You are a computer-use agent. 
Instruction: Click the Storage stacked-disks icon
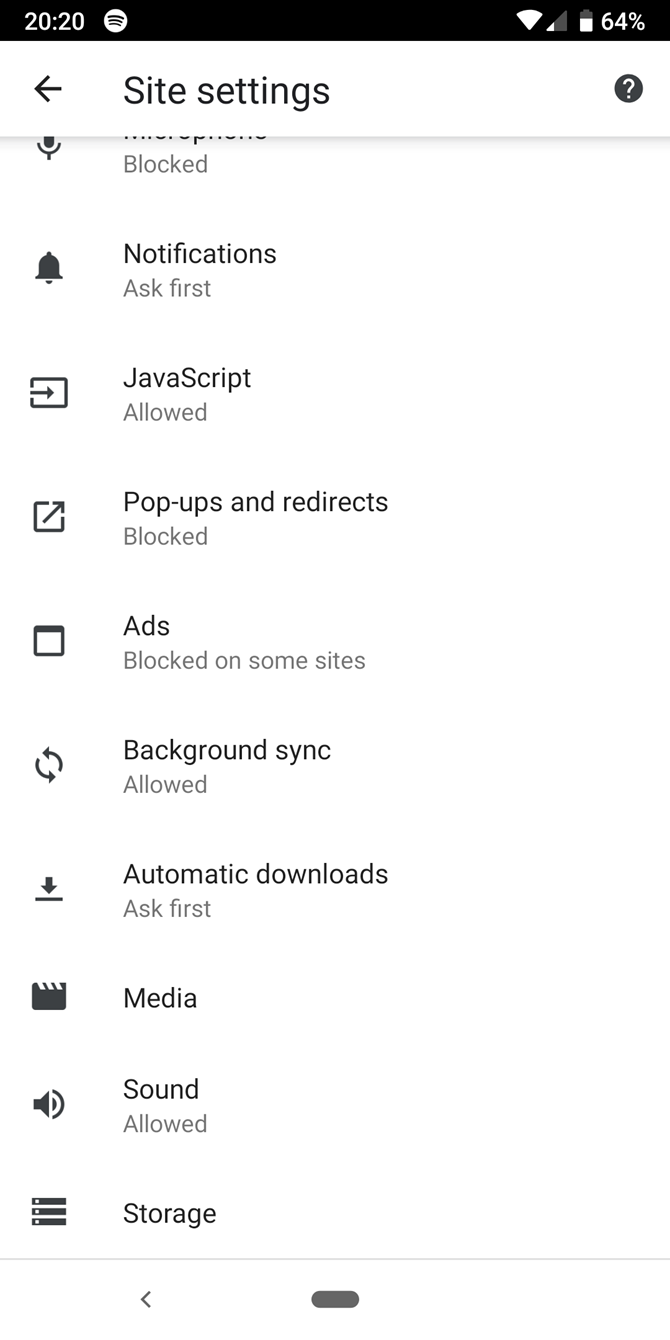coord(48,1211)
